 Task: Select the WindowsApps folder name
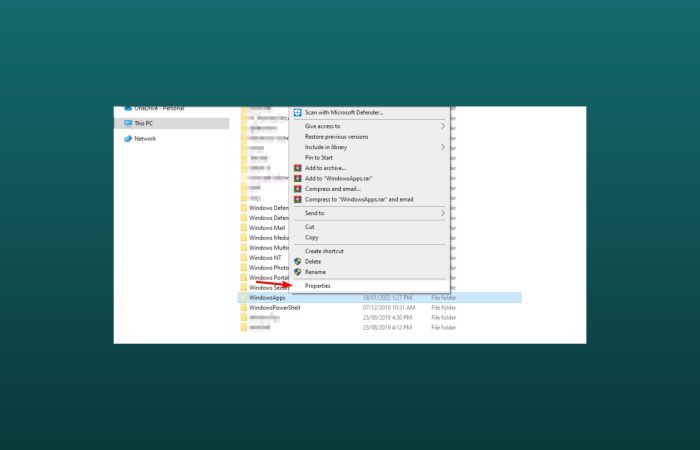267,298
